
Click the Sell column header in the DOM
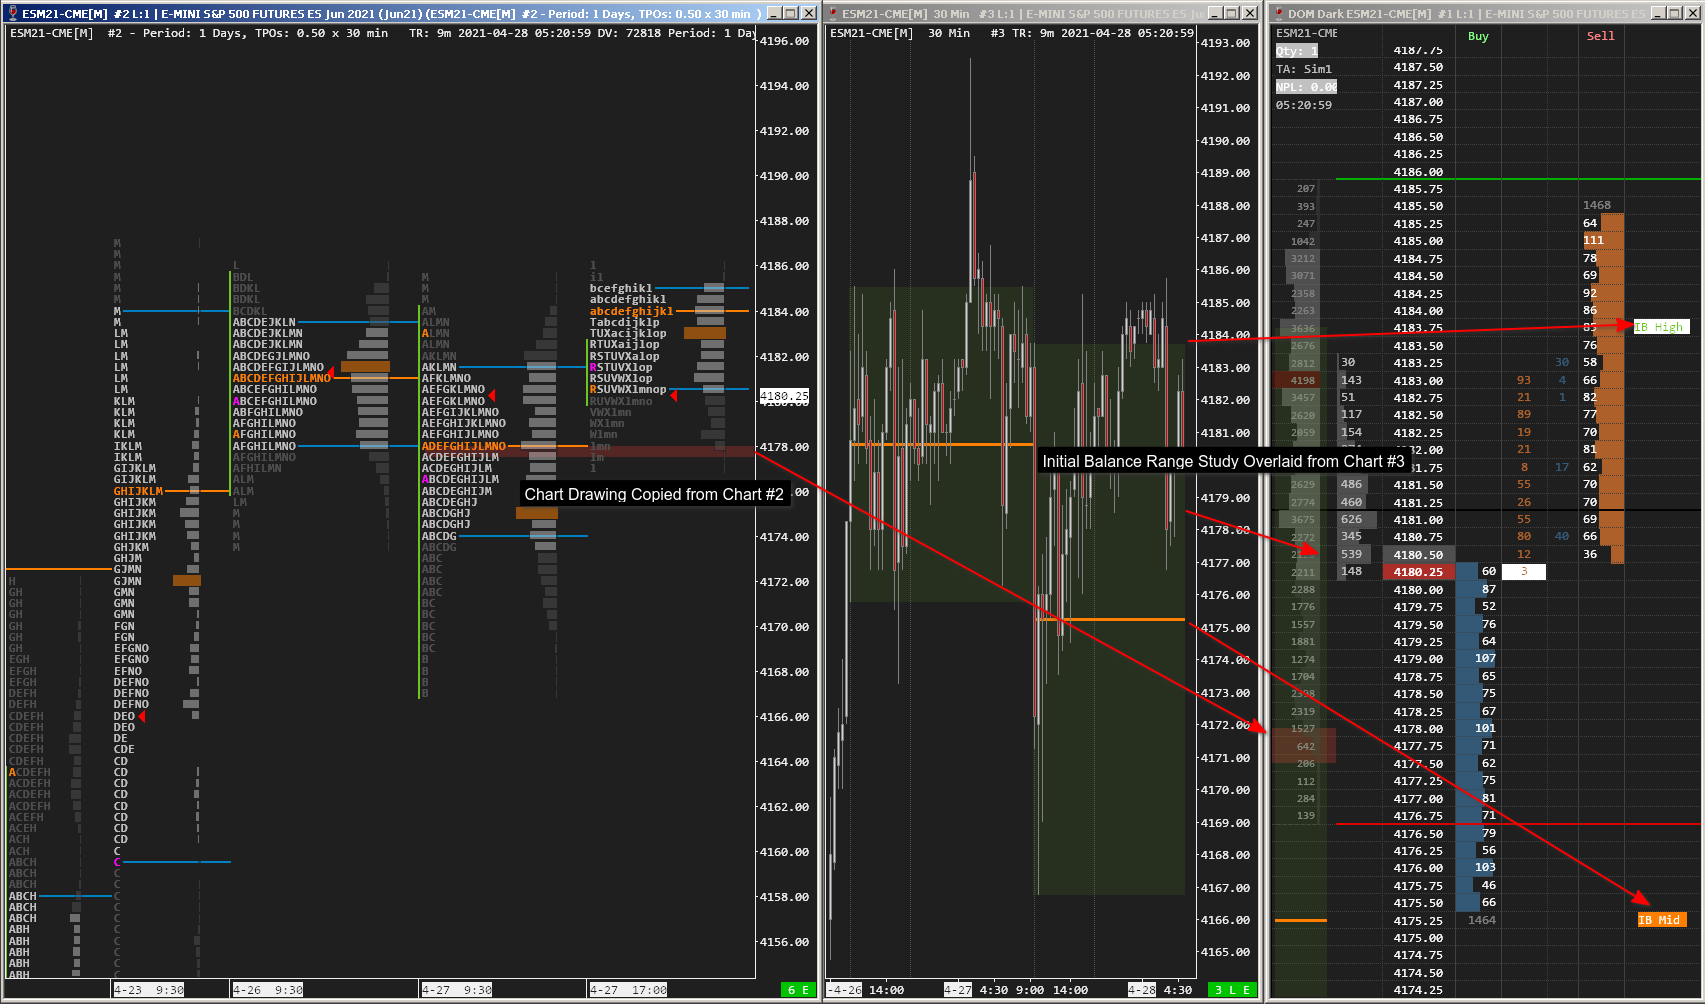1600,36
